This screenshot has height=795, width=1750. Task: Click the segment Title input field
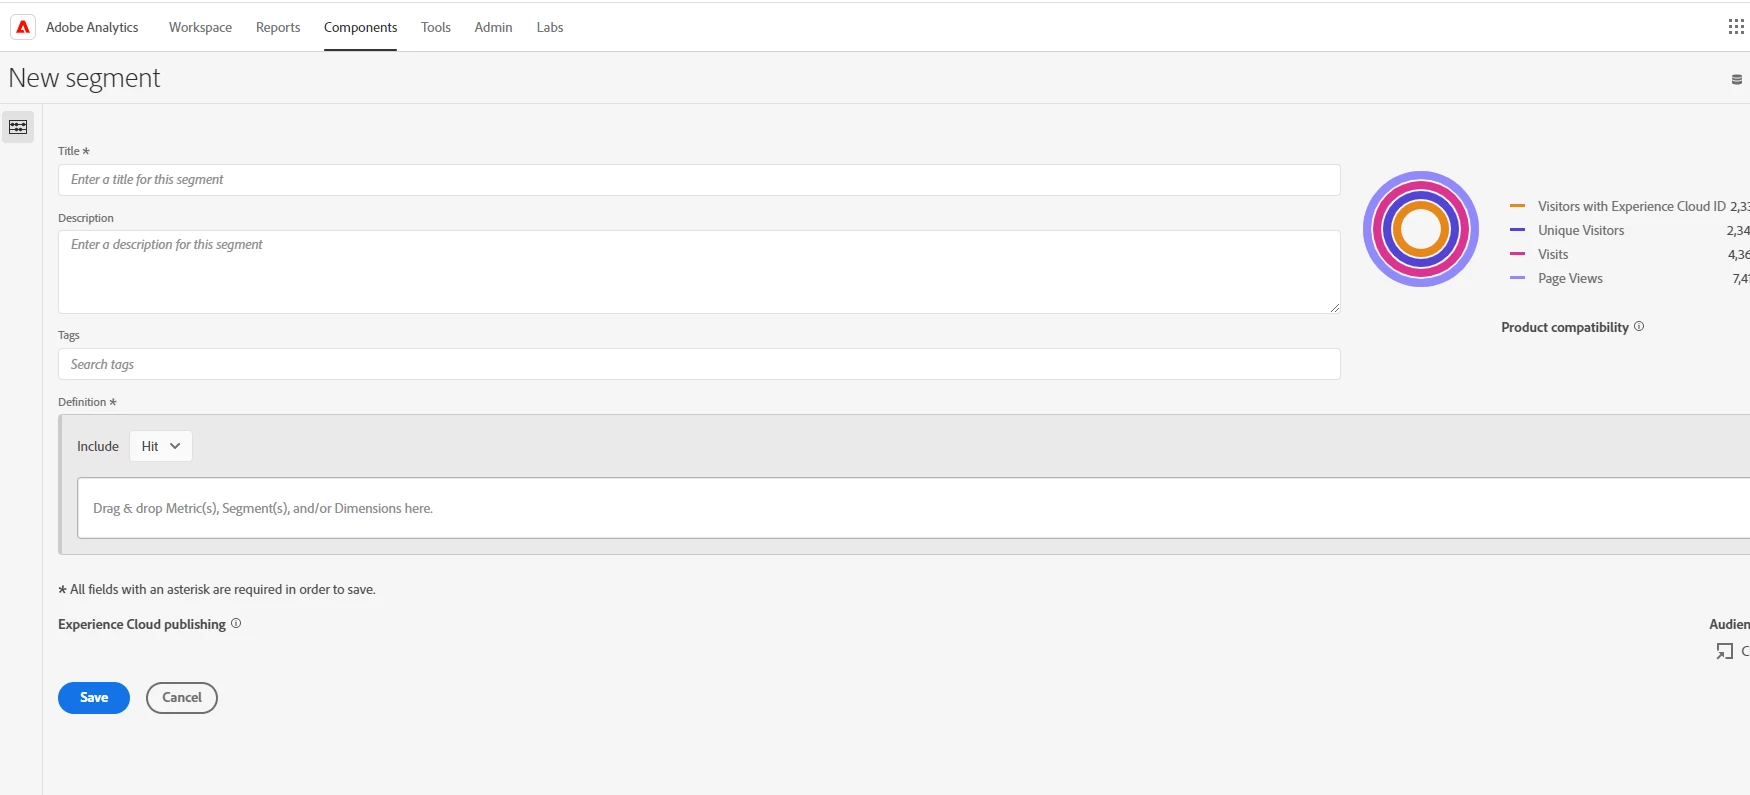[699, 180]
